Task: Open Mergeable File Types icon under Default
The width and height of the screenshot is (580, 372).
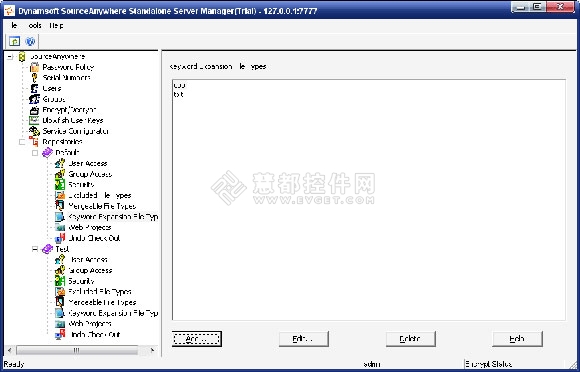Action: point(60,206)
